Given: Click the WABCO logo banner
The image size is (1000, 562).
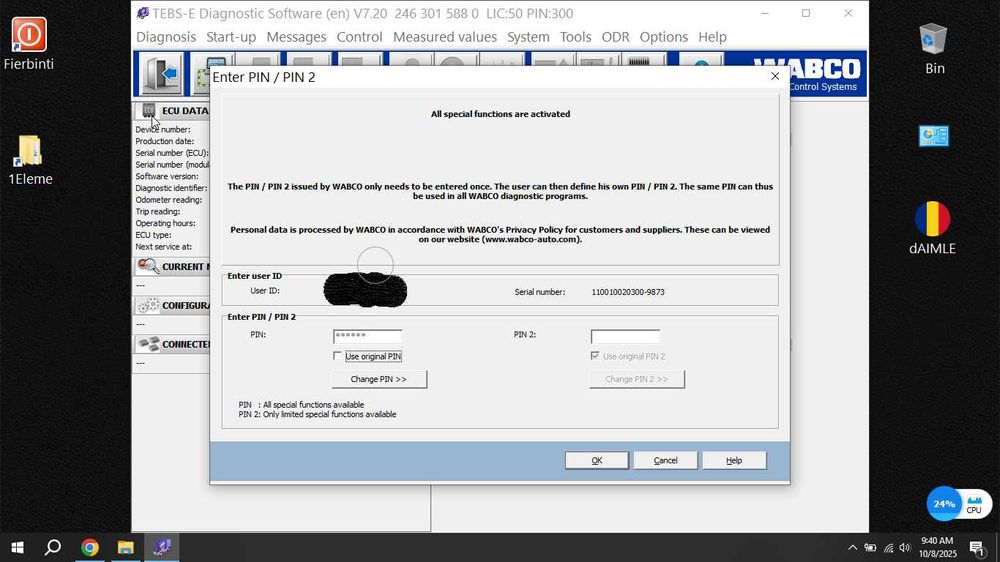Looking at the screenshot, I should [x=807, y=73].
